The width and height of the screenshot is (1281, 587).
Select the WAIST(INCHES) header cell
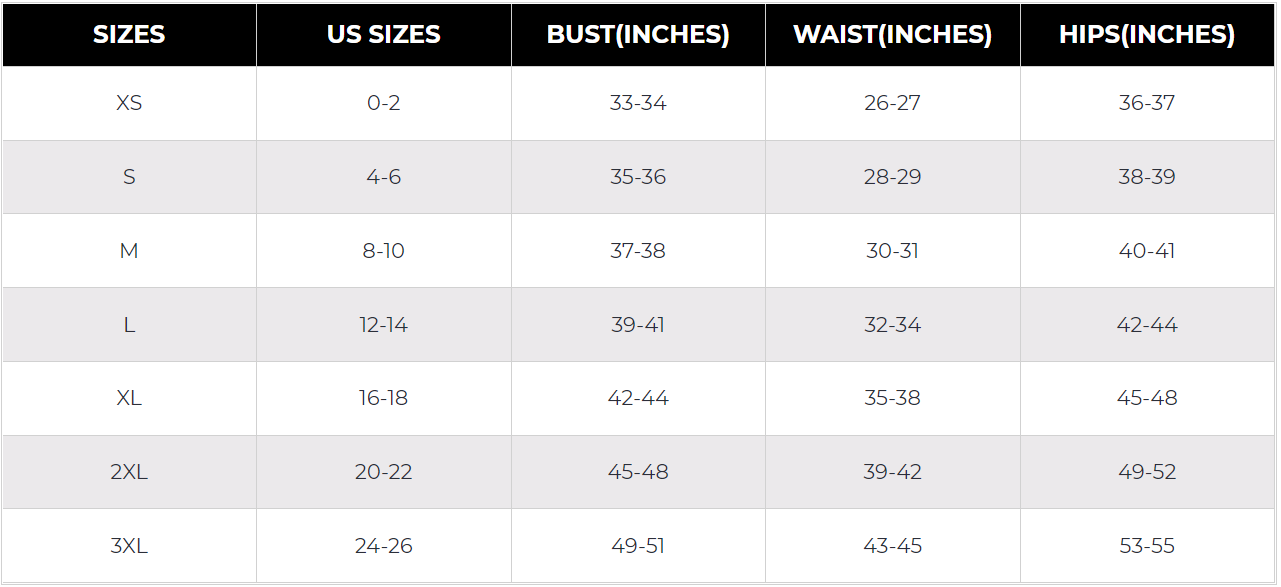point(892,35)
